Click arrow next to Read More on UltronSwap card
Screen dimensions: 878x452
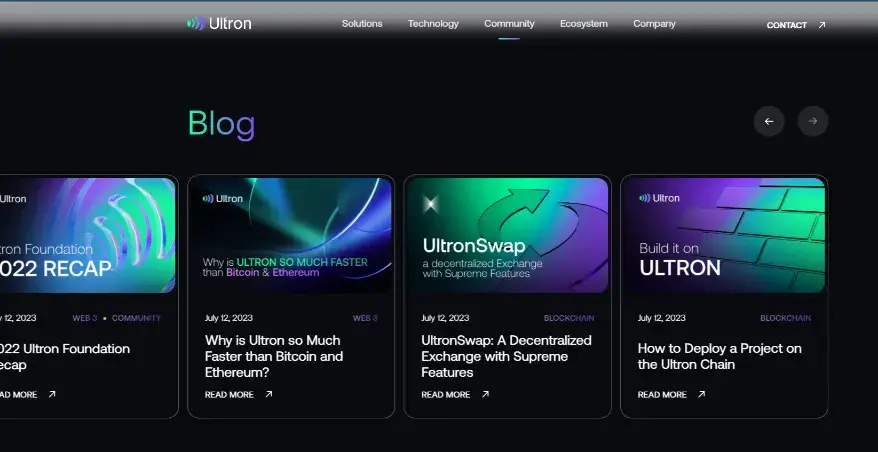click(x=485, y=394)
